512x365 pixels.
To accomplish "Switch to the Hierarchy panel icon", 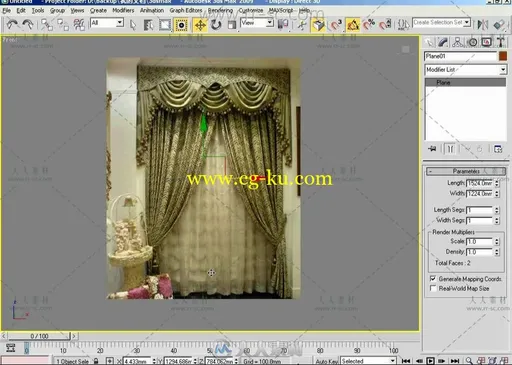I will [x=458, y=42].
